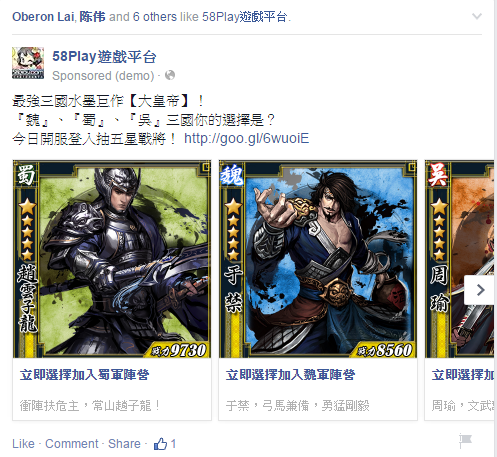Click the public globe audience icon
Viewport: 497px width, 457px height.
170,75
